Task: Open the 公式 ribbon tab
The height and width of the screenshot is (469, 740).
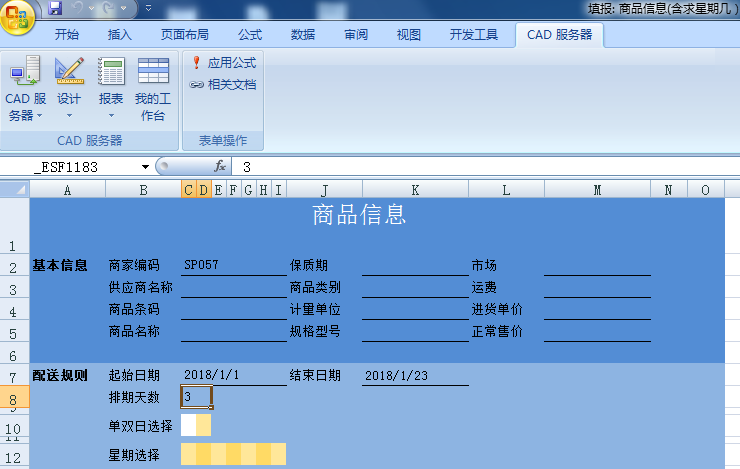Action: pos(250,34)
